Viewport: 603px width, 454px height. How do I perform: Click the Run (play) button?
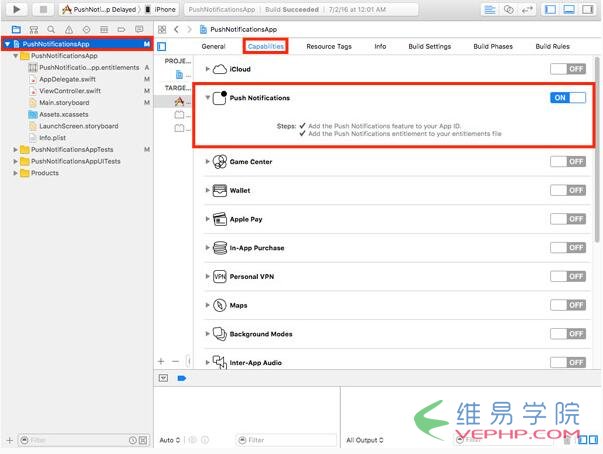click(x=17, y=9)
